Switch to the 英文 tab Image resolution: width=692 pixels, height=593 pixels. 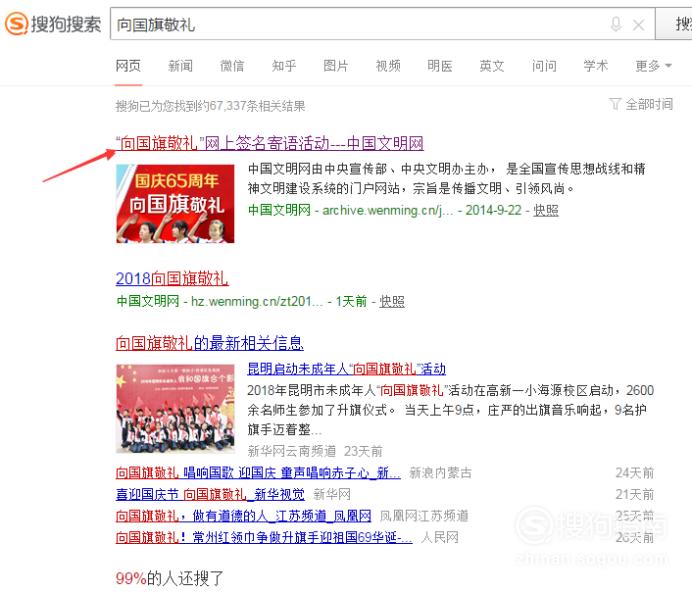point(492,66)
